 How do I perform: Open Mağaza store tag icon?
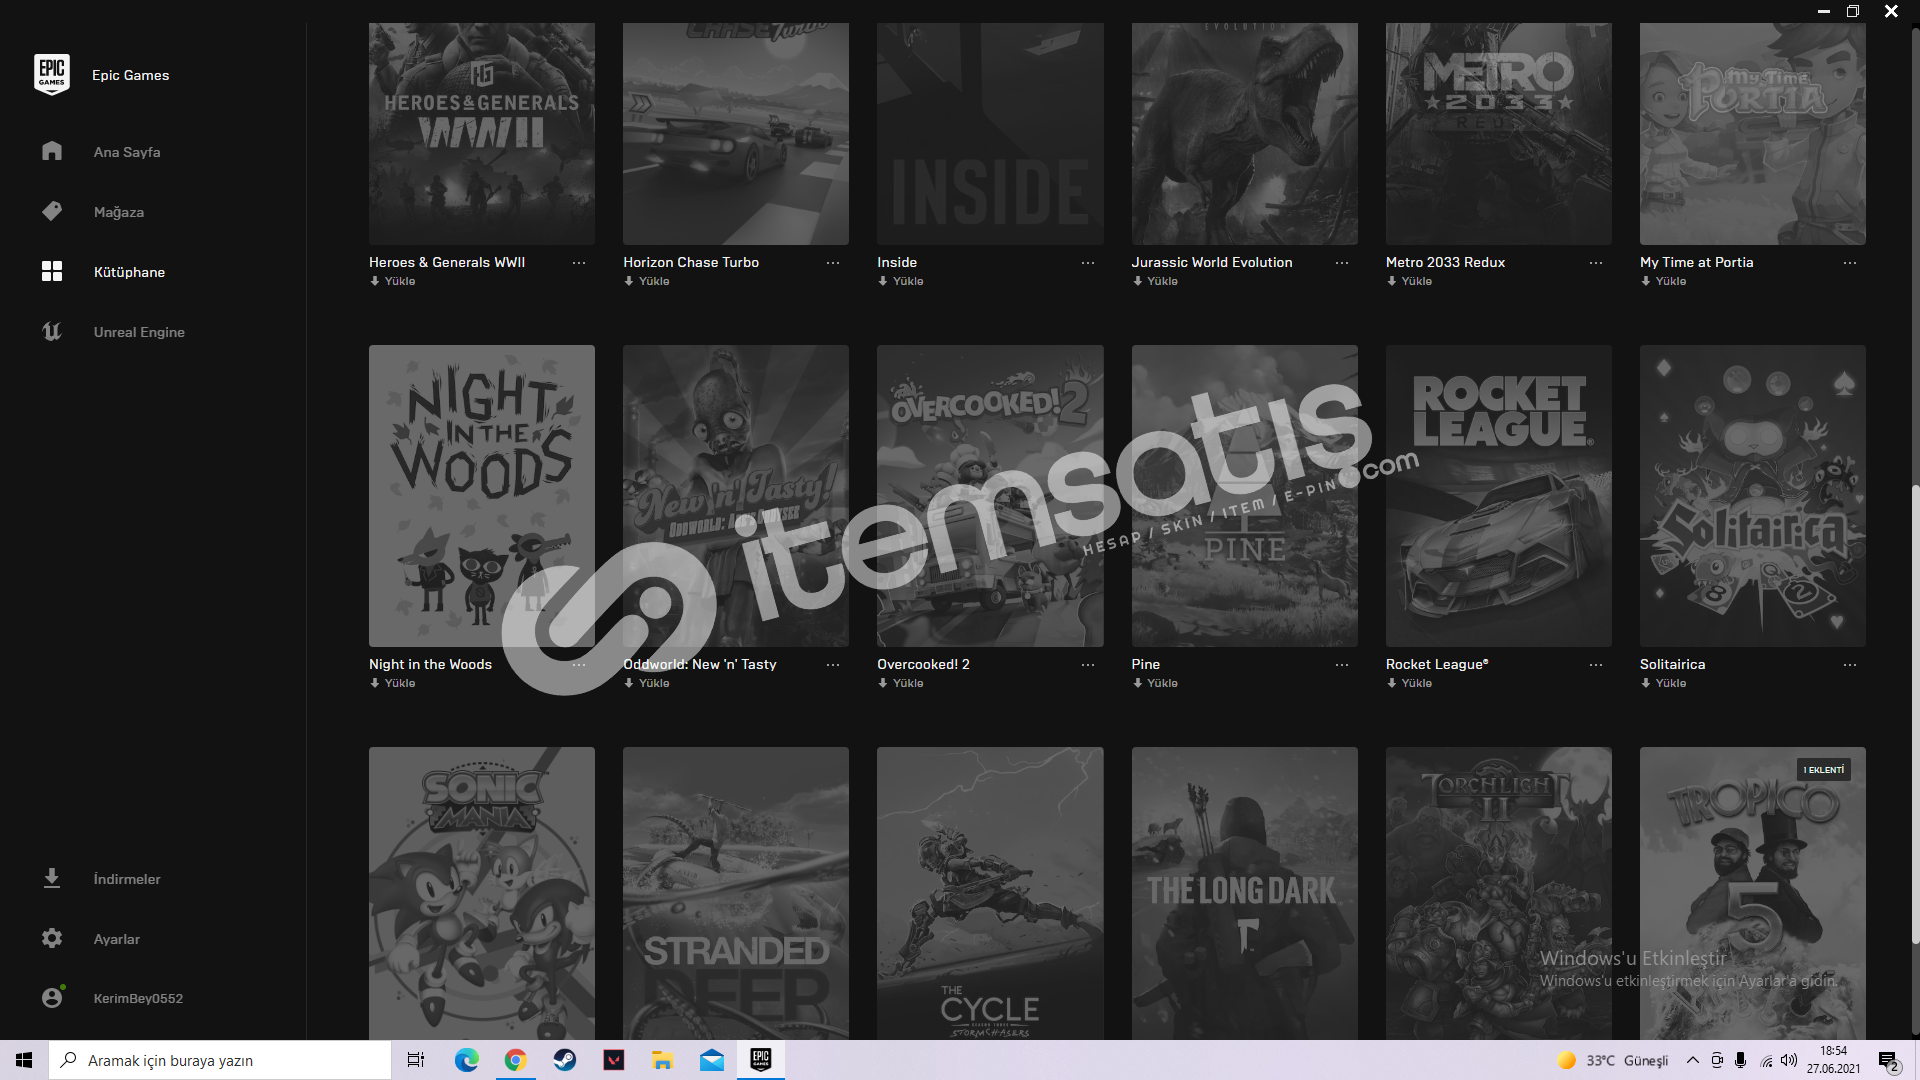click(52, 211)
